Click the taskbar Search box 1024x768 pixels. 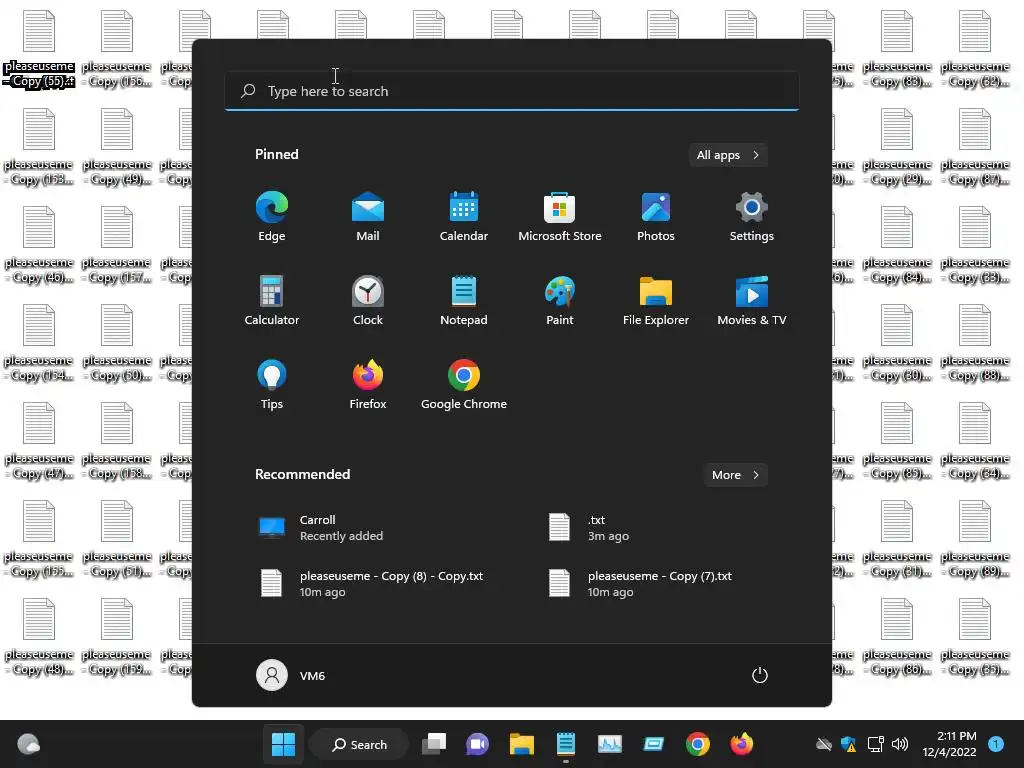(359, 744)
